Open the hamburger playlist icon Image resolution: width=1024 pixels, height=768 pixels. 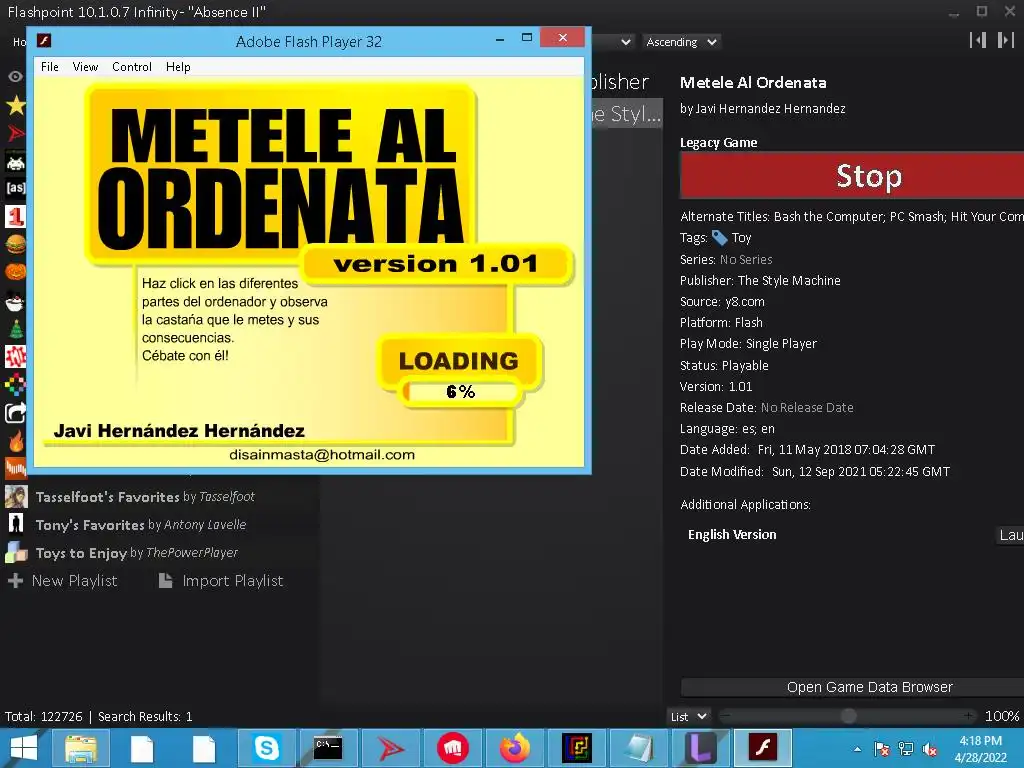[x=16, y=244]
